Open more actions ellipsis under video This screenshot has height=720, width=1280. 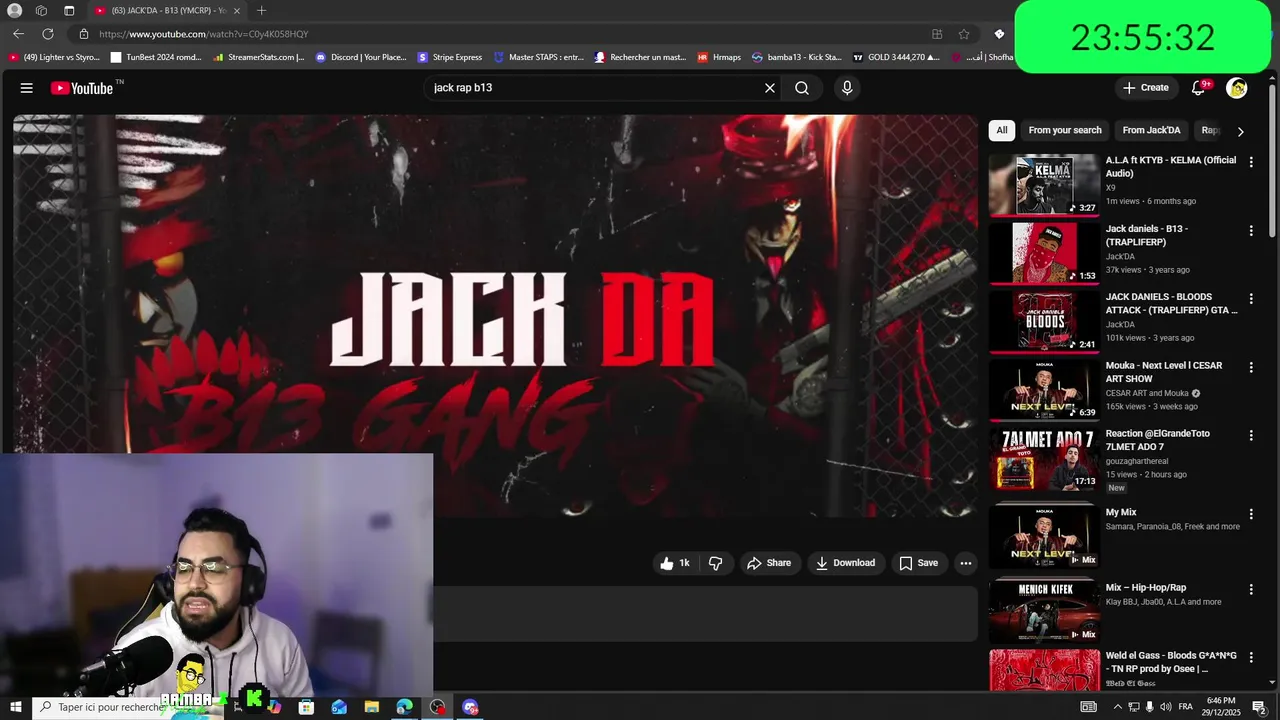[966, 563]
